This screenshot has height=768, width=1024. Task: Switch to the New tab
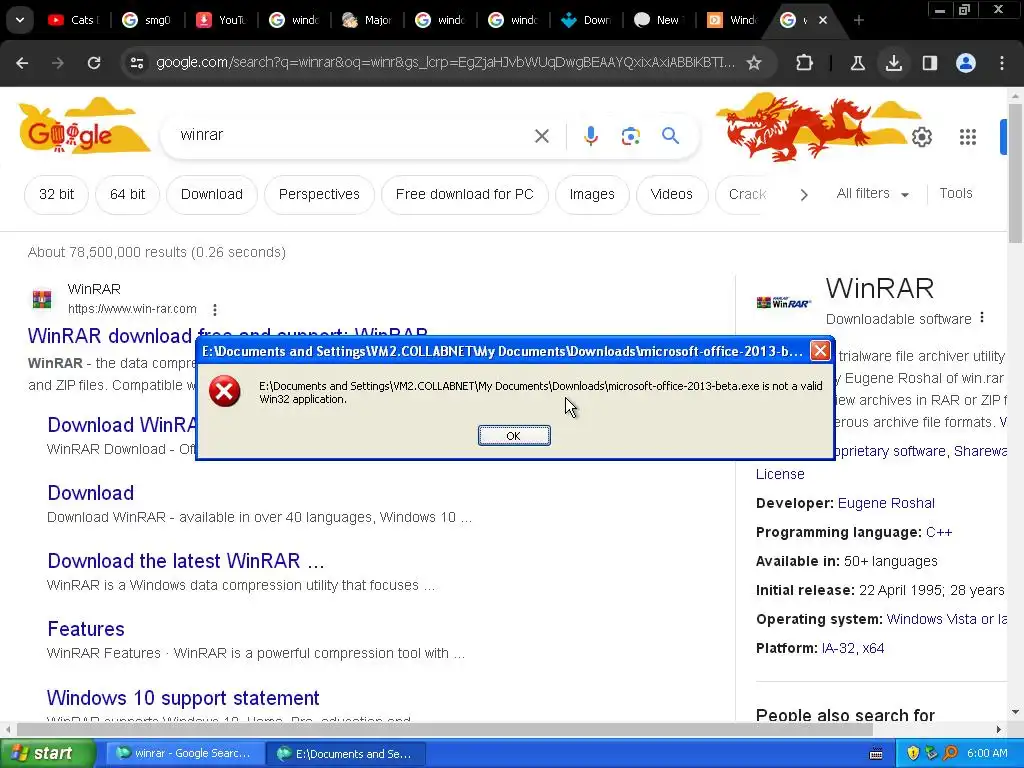coord(658,20)
